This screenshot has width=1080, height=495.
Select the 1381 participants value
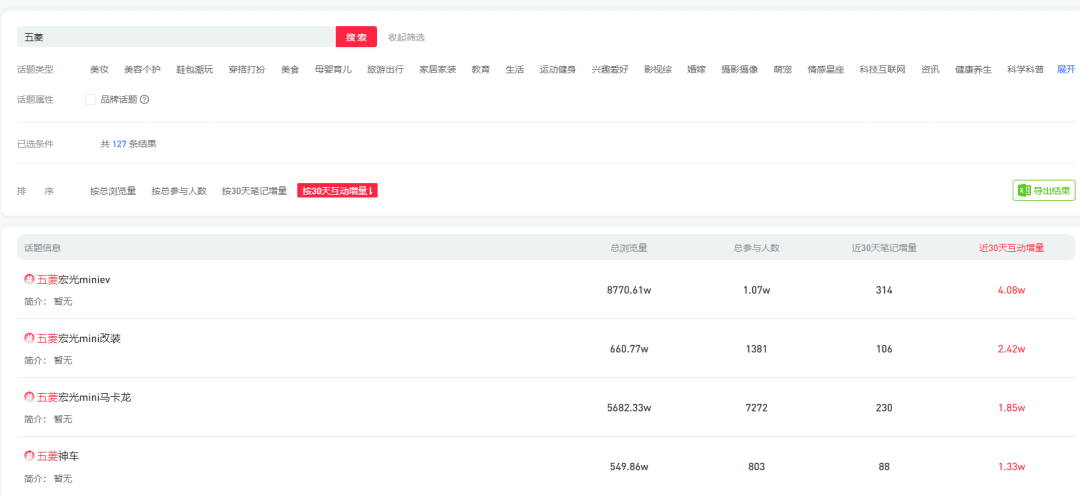(756, 349)
